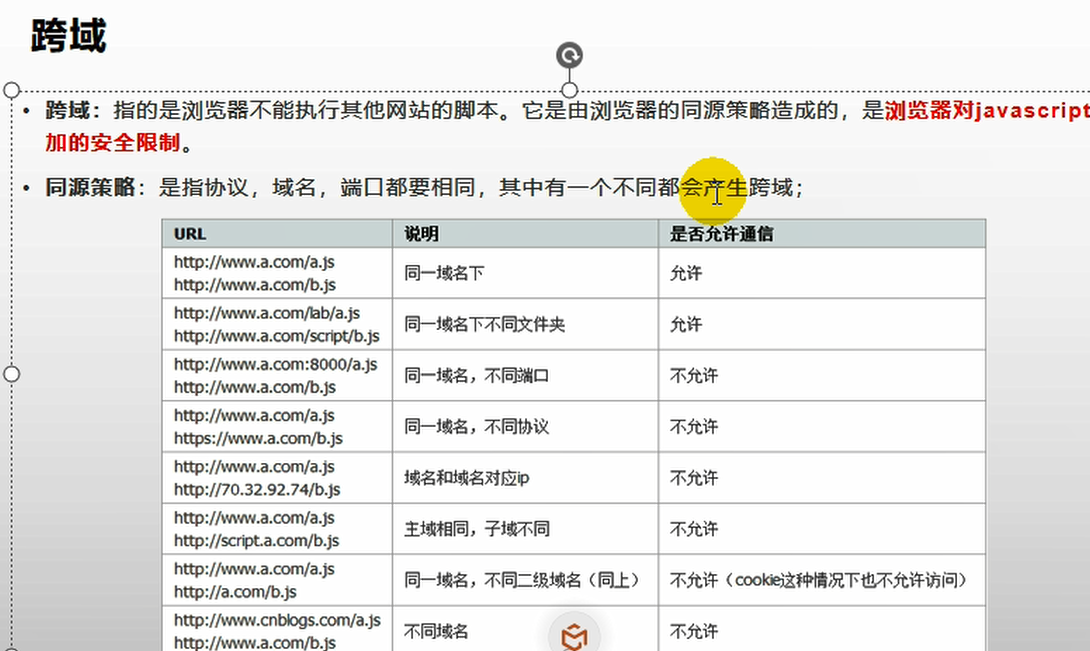Click the top-left corner resize handle
This screenshot has width=1090, height=651.
[x=12, y=90]
